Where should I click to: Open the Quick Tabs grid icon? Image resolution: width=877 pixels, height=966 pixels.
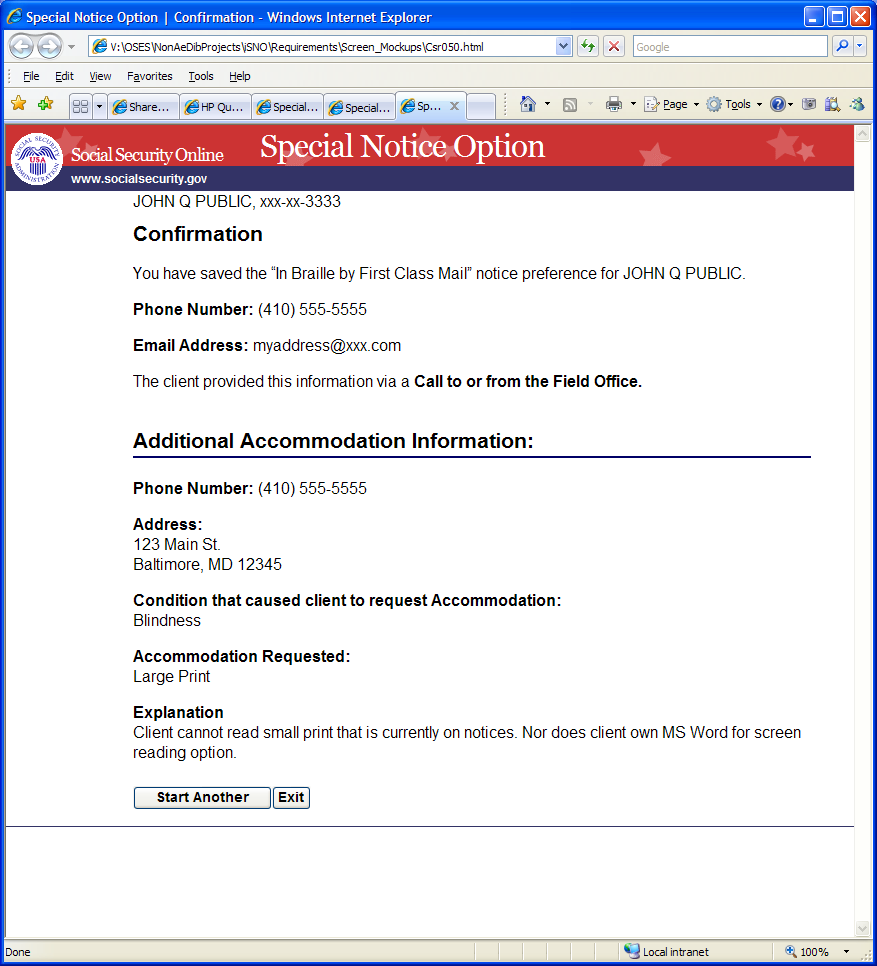click(80, 107)
